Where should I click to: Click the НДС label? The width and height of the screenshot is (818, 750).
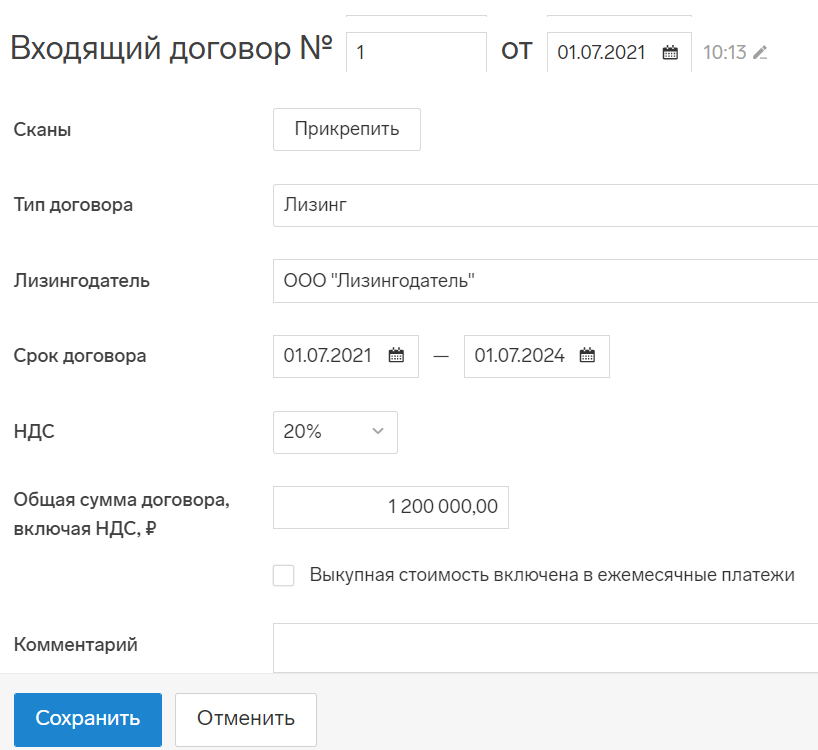34,431
